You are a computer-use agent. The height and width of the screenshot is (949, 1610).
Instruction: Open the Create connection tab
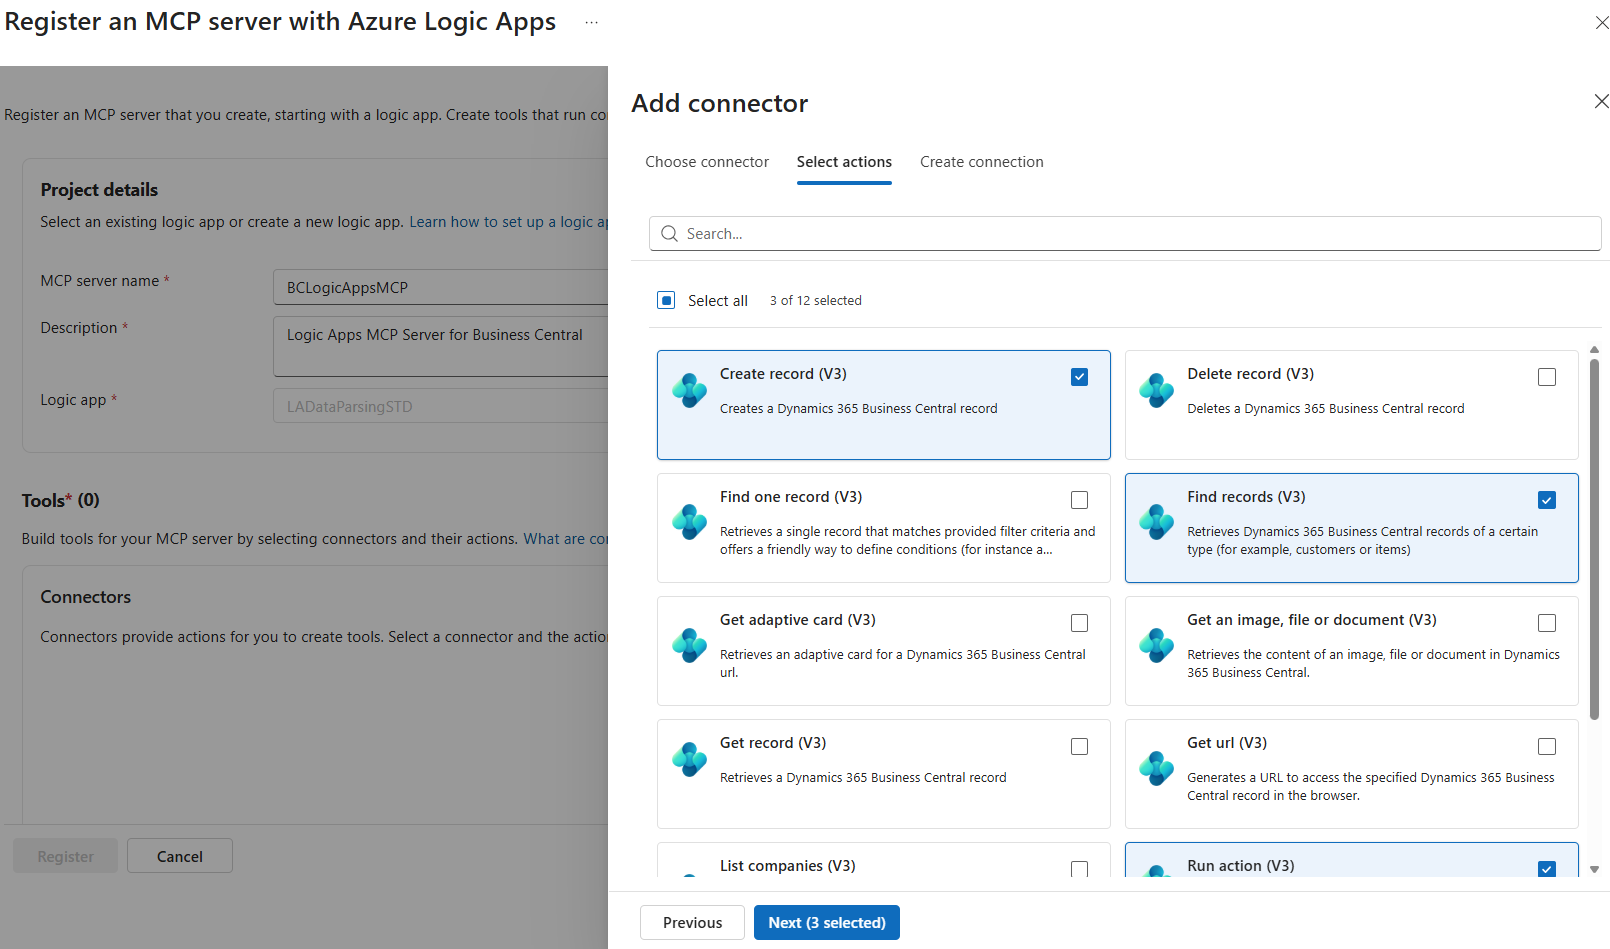(x=981, y=162)
